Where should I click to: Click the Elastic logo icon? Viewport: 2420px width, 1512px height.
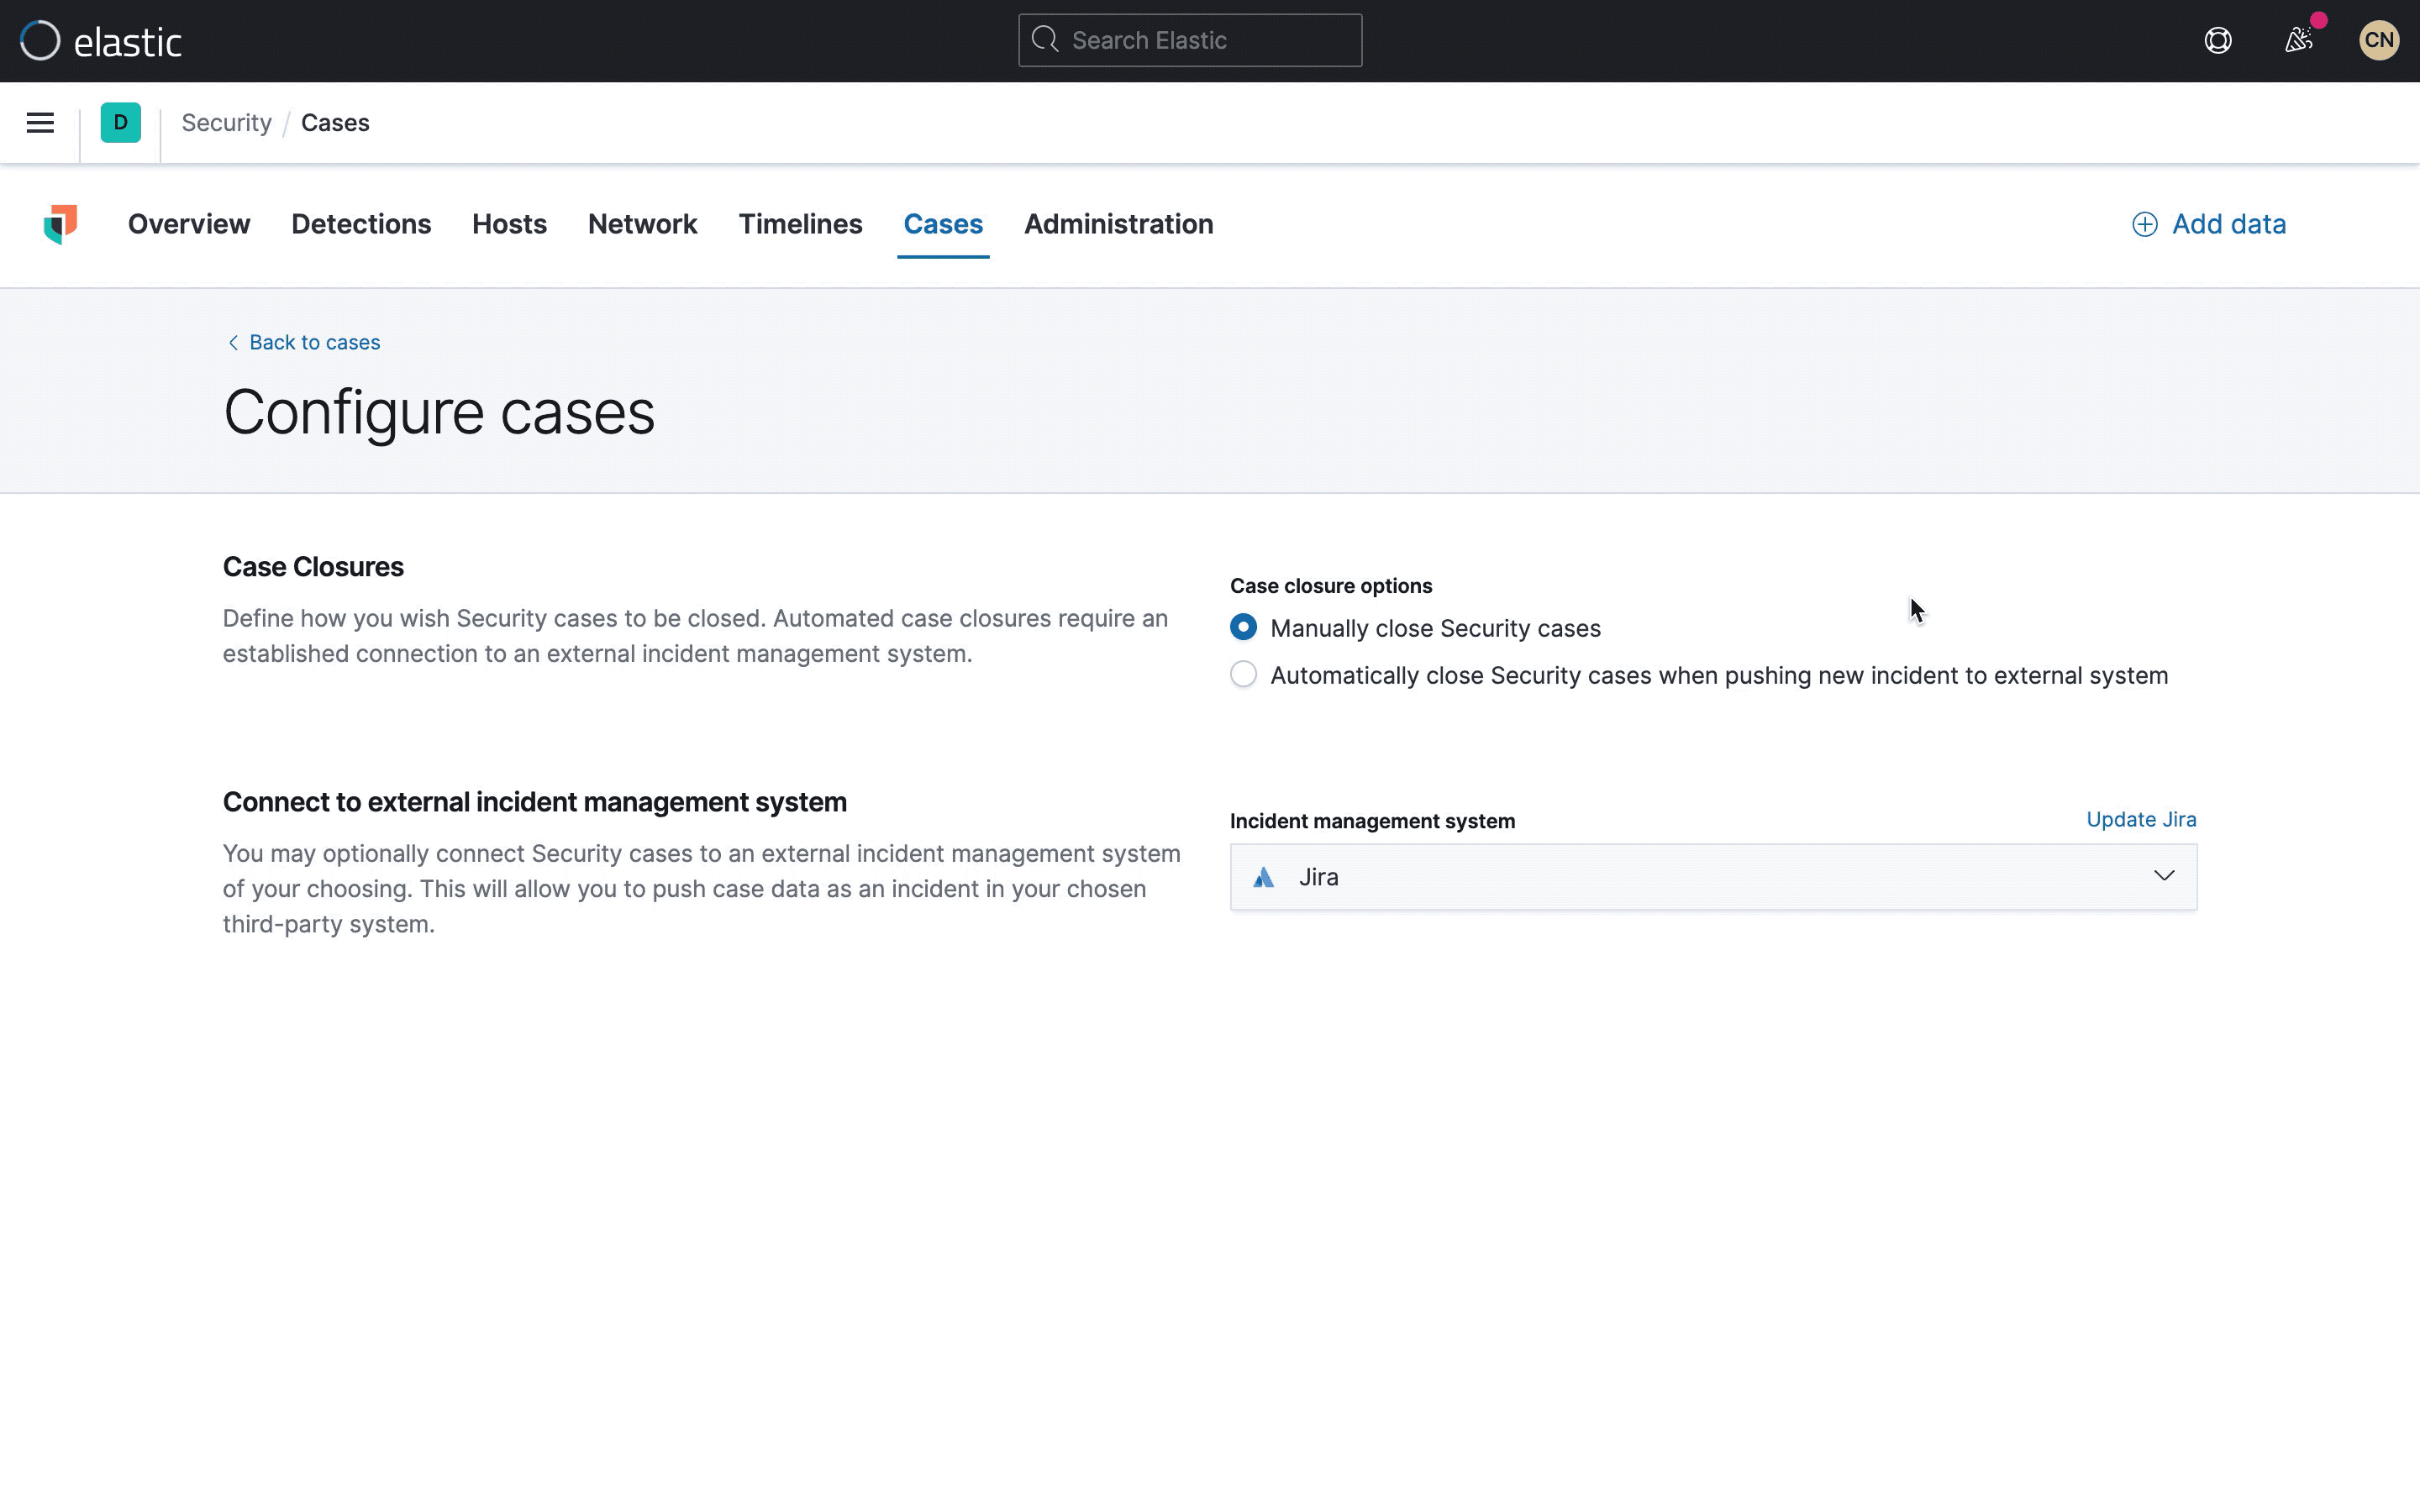[x=40, y=41]
